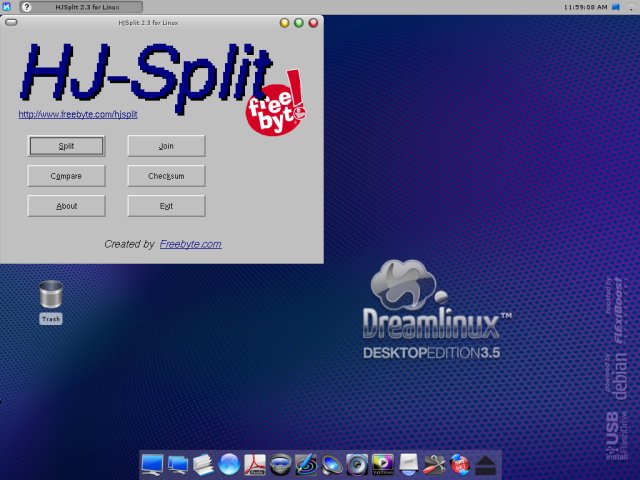Click the blue tray icon next to the clock
Image resolution: width=640 pixels, height=480 pixels.
click(x=616, y=7)
